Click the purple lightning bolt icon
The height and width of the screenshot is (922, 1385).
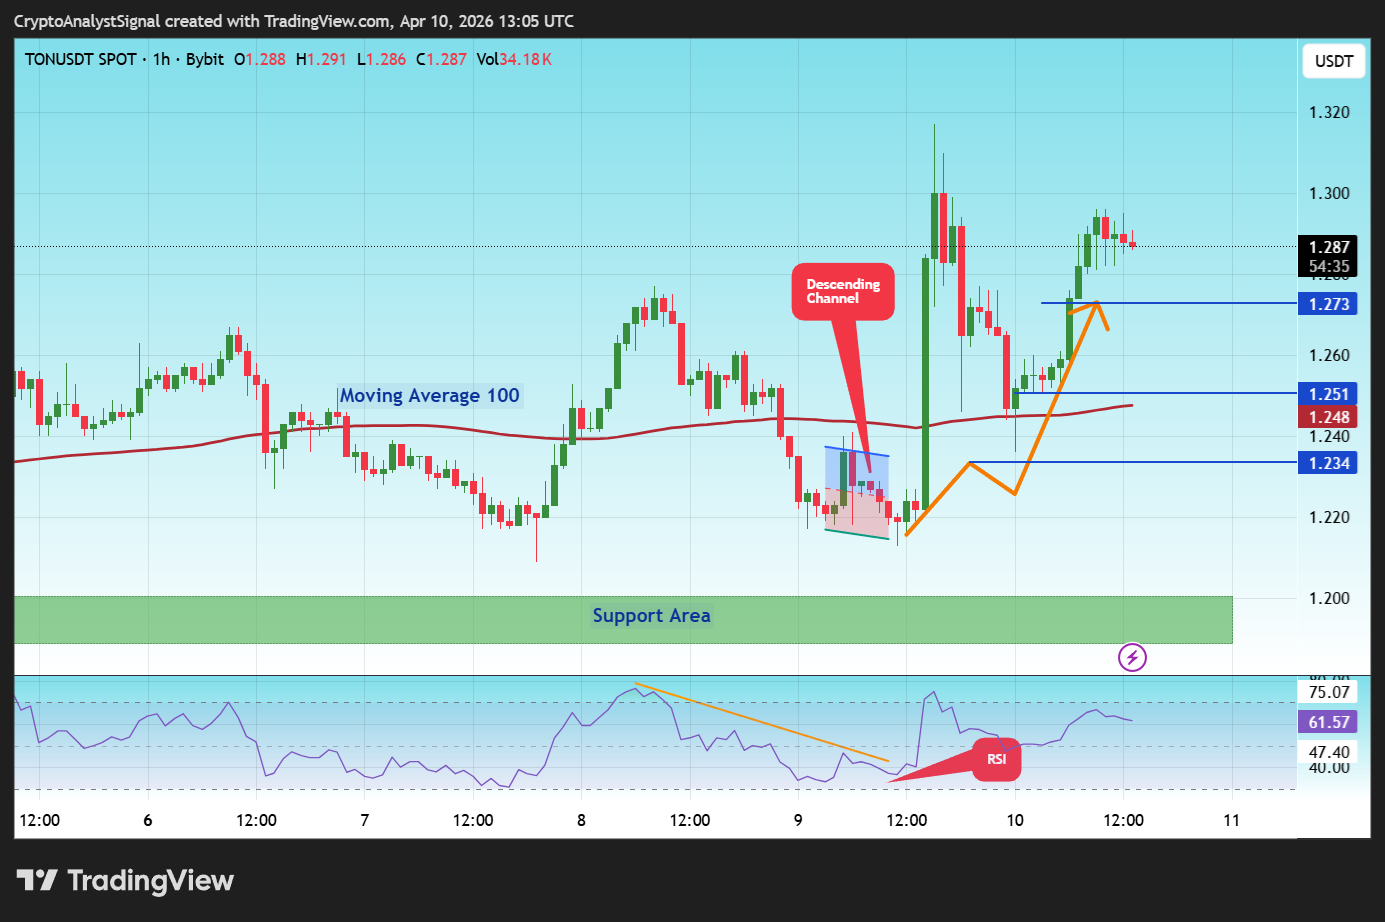coord(1132,657)
